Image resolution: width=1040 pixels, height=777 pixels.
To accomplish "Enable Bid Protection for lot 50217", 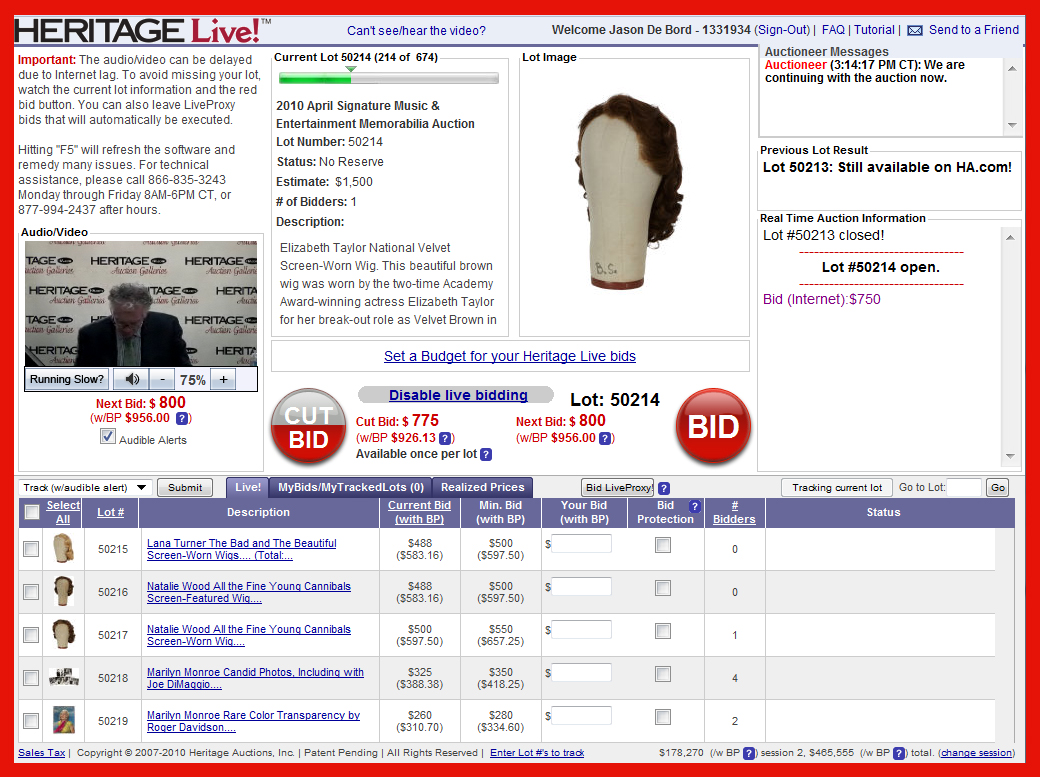I will (663, 631).
